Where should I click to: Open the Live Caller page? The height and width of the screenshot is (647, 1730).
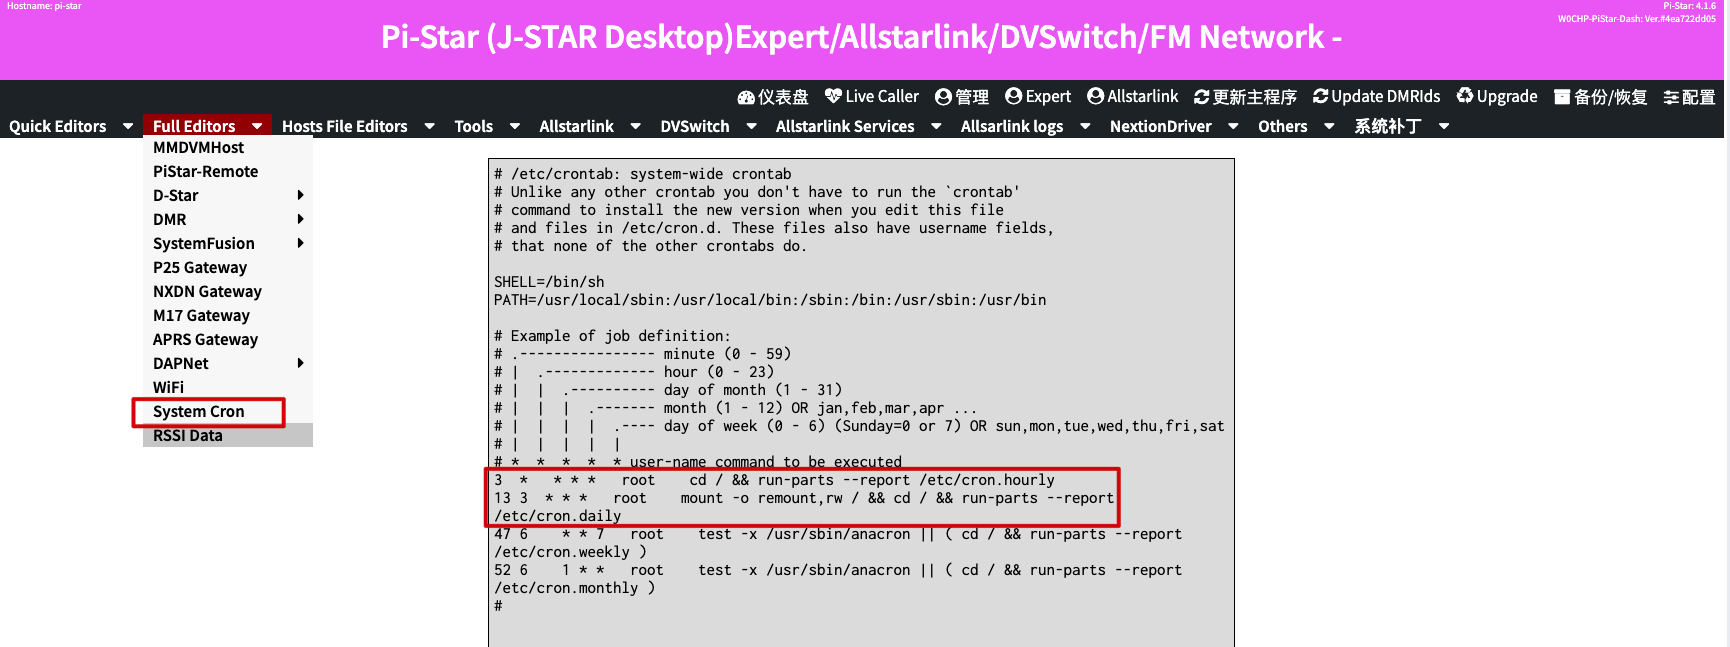pos(872,97)
